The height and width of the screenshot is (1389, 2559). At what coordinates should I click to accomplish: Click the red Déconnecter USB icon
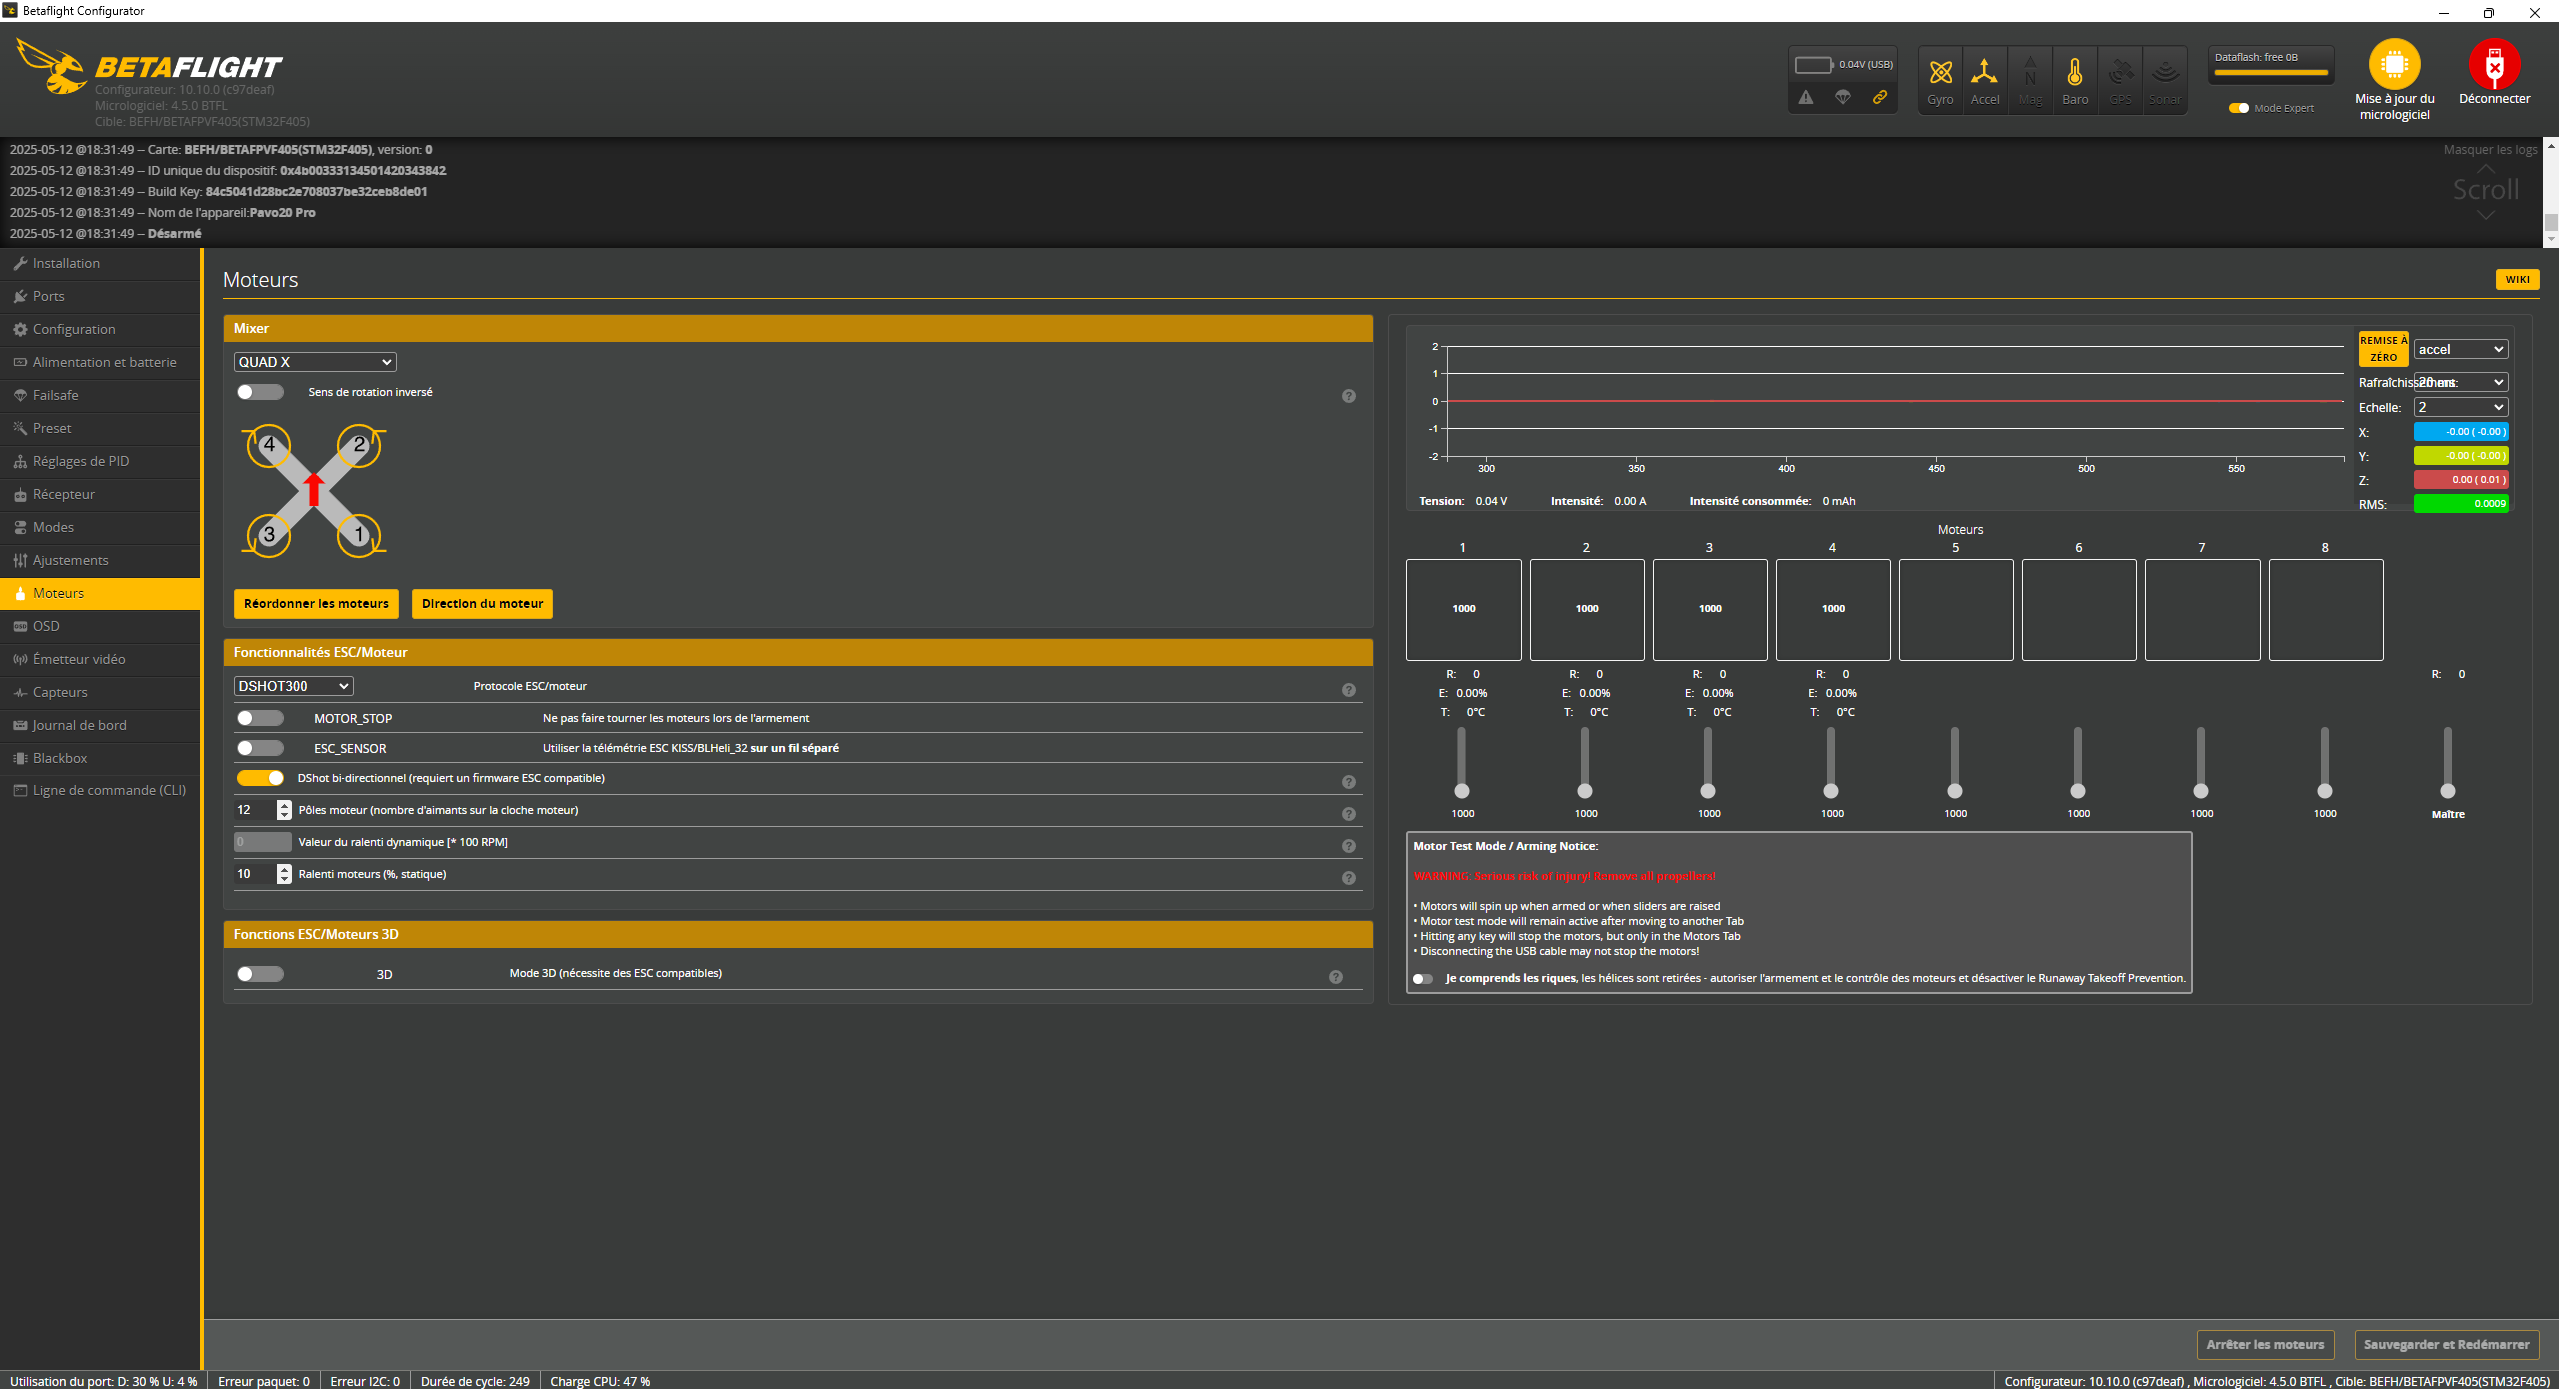[x=2494, y=65]
